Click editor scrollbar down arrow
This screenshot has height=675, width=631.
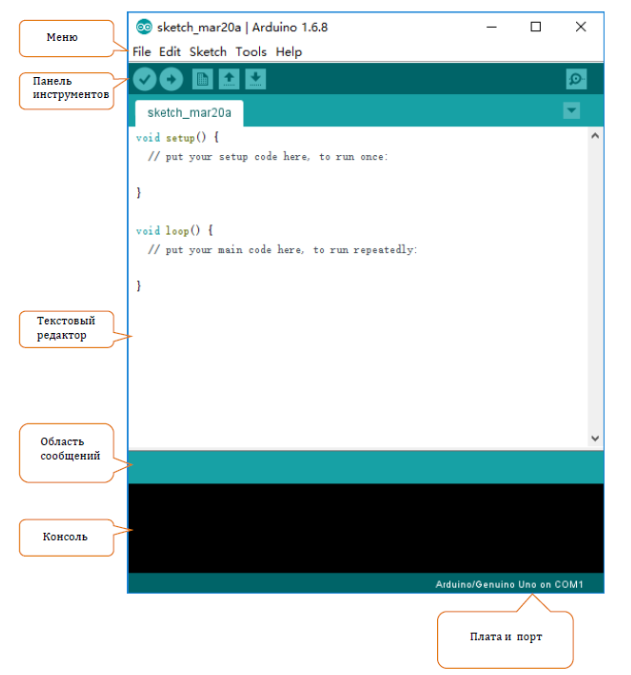(x=595, y=438)
